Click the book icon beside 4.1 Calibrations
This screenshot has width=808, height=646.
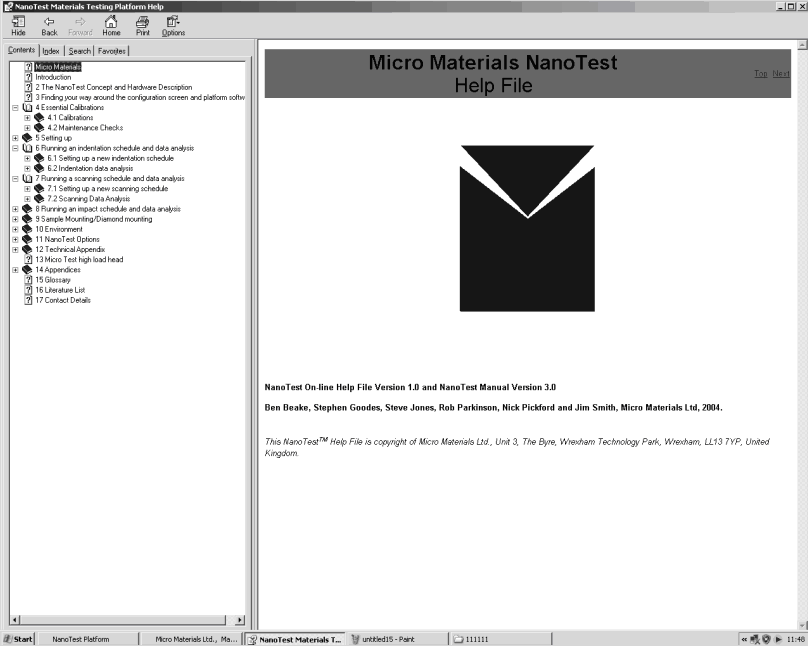[39, 118]
